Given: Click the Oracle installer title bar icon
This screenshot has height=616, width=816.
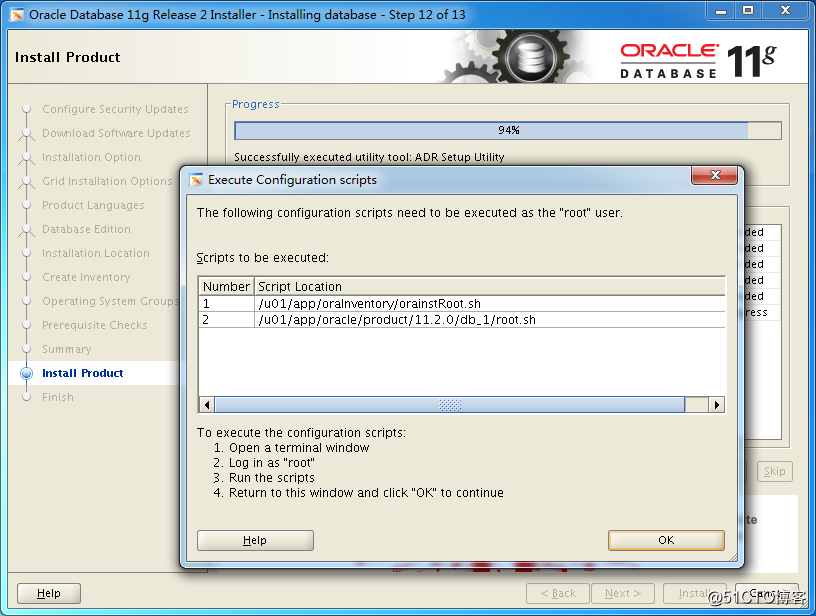Looking at the screenshot, I should pyautogui.click(x=17, y=15).
